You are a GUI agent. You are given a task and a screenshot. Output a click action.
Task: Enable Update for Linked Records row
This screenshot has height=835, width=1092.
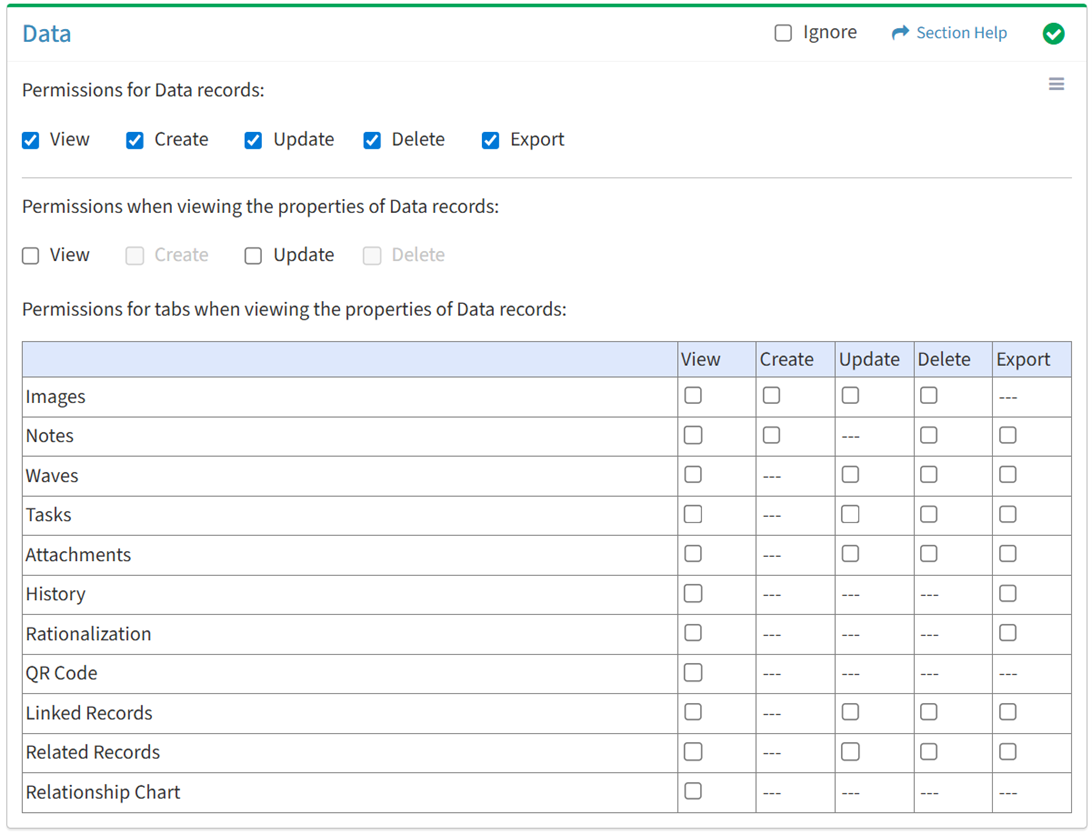coord(850,712)
